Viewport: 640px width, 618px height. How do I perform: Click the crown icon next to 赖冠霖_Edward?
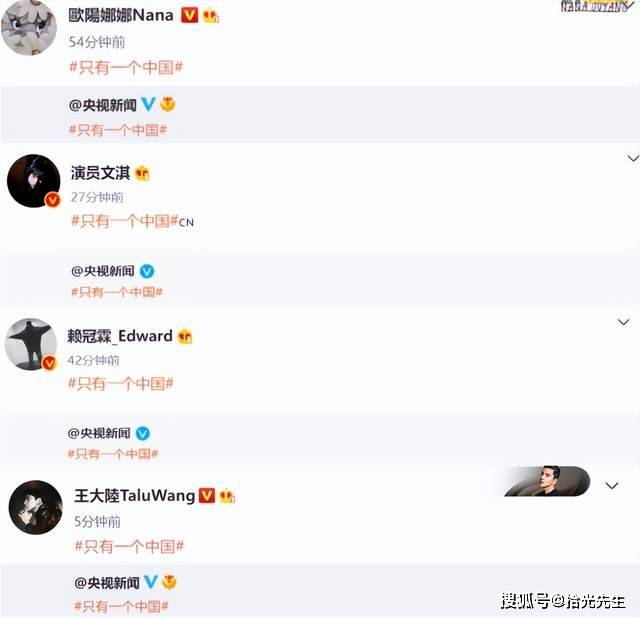185,336
